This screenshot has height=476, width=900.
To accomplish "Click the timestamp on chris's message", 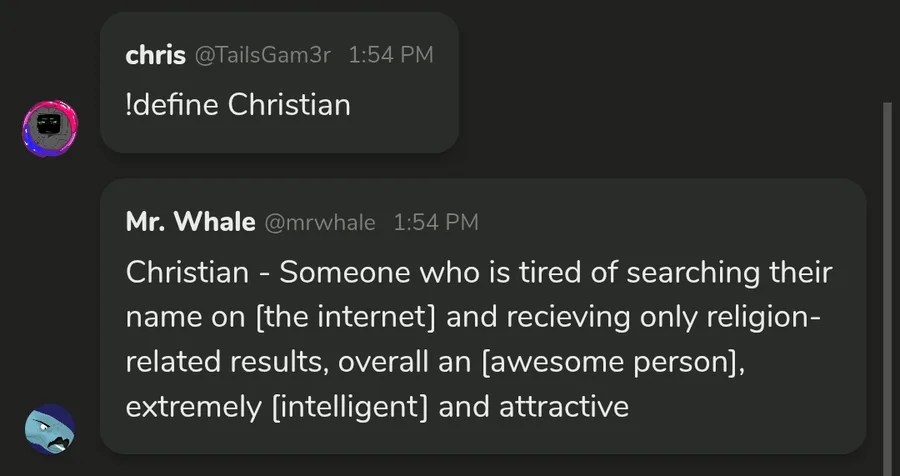I will pyautogui.click(x=391, y=56).
